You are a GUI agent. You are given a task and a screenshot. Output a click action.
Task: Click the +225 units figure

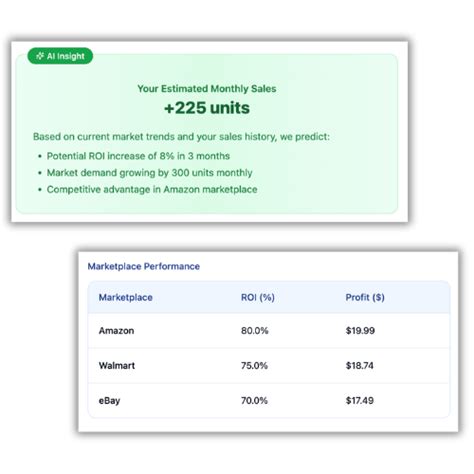tap(207, 108)
